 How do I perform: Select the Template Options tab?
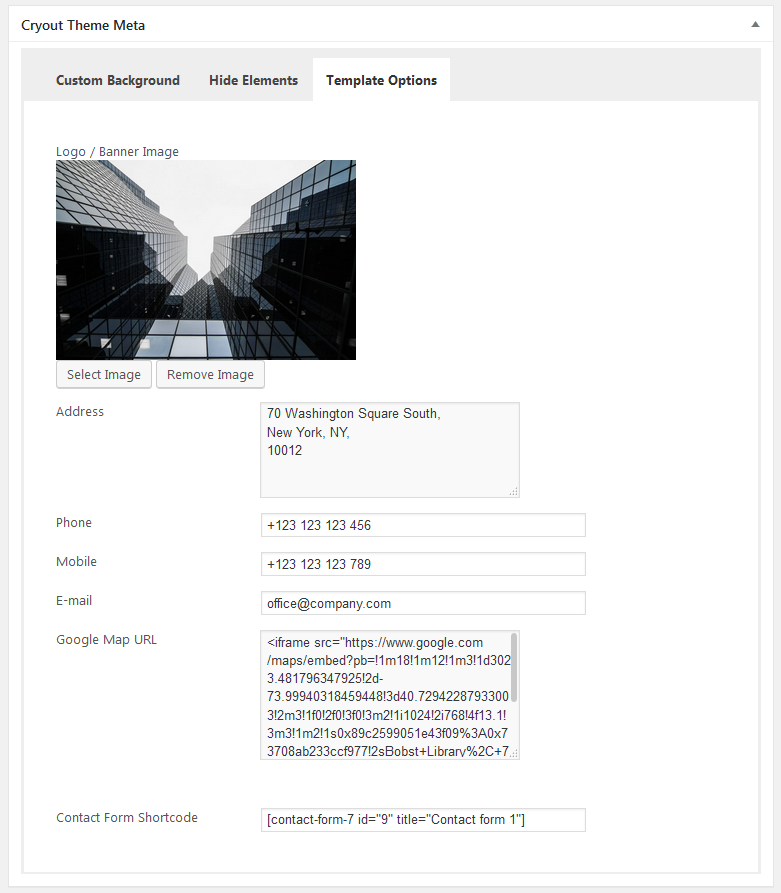(x=381, y=80)
